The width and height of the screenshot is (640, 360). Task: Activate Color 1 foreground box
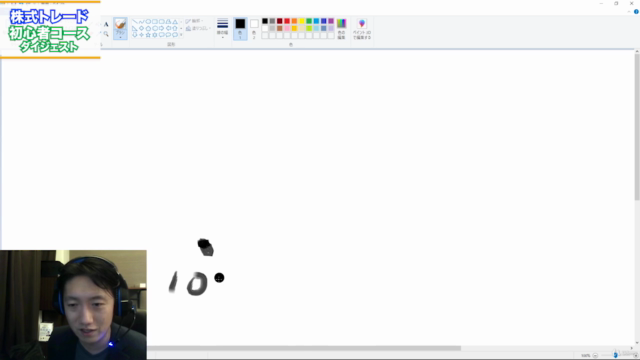coord(240,29)
